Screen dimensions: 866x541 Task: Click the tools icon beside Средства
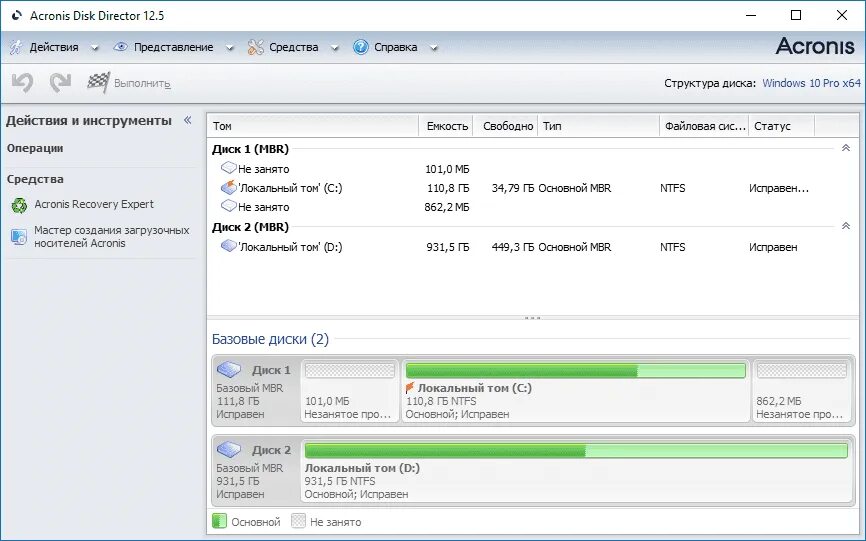click(x=255, y=47)
